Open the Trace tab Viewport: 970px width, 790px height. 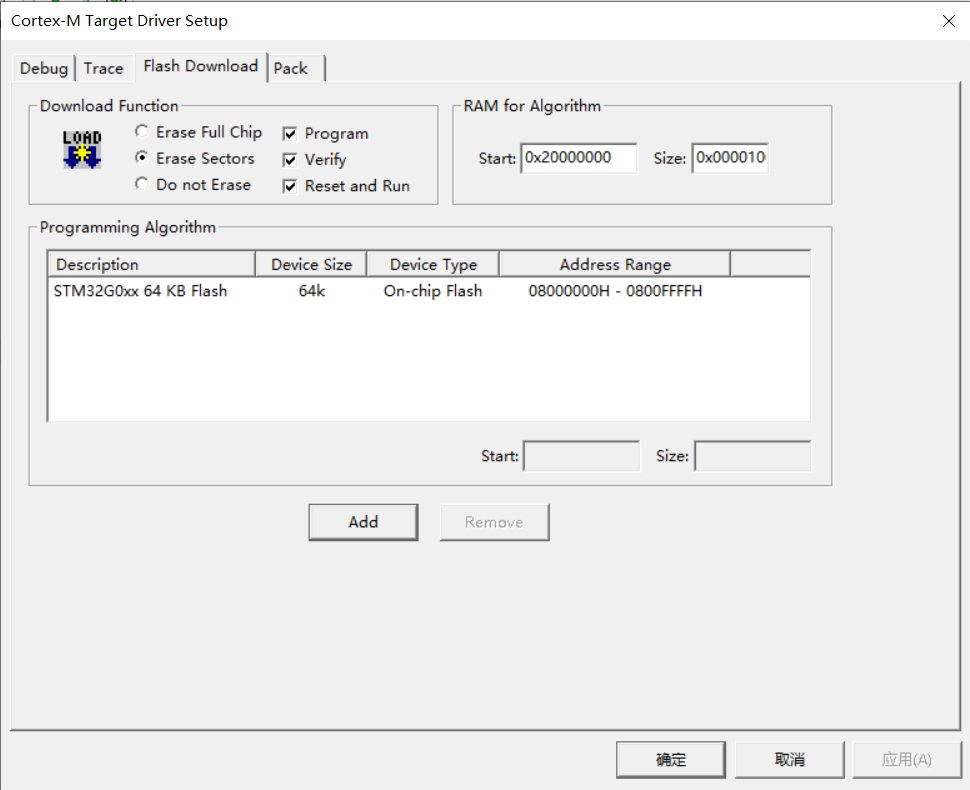point(103,68)
